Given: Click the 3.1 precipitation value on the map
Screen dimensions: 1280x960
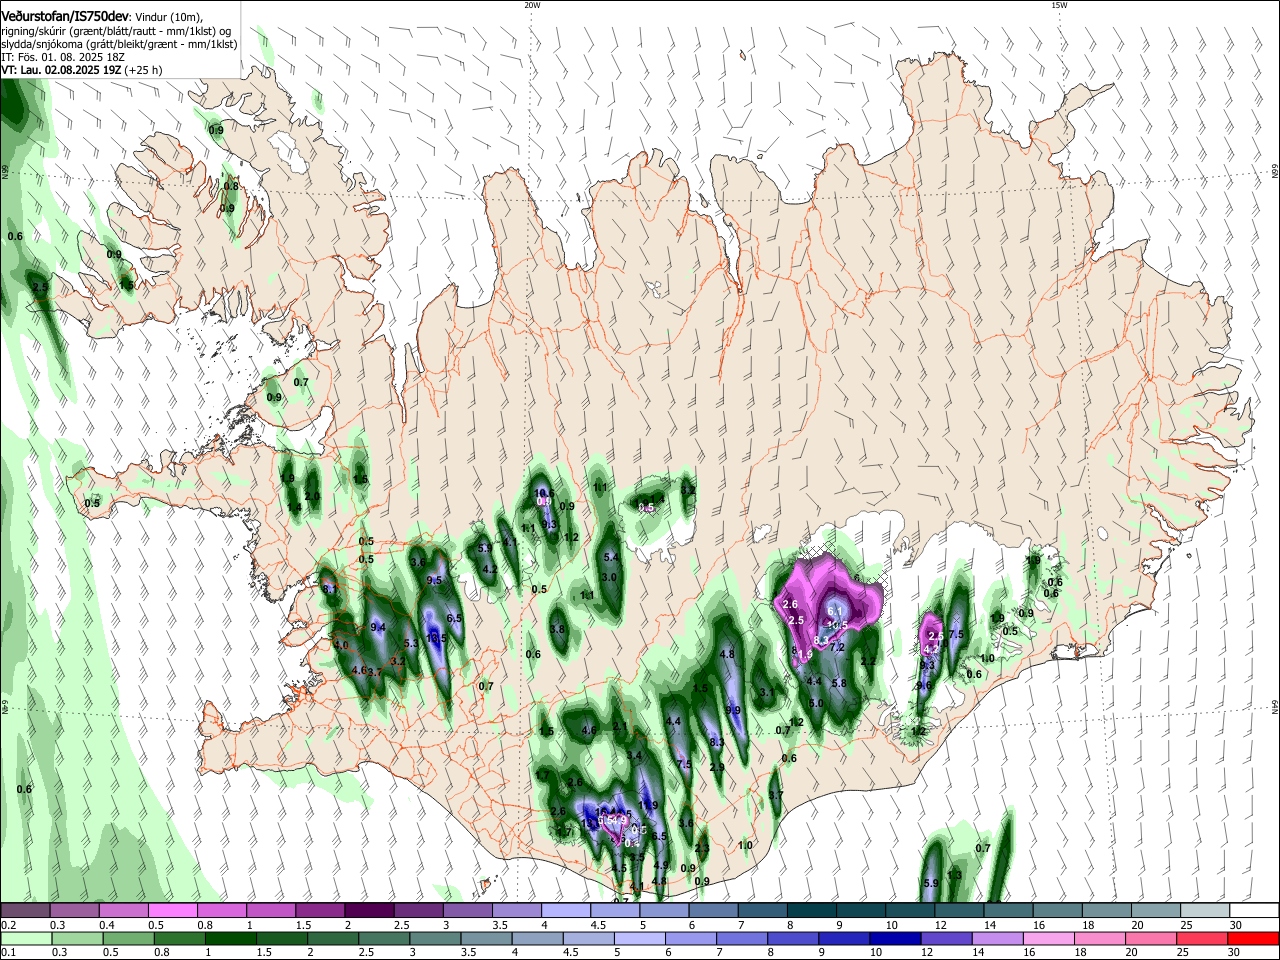Looking at the screenshot, I should 768,692.
